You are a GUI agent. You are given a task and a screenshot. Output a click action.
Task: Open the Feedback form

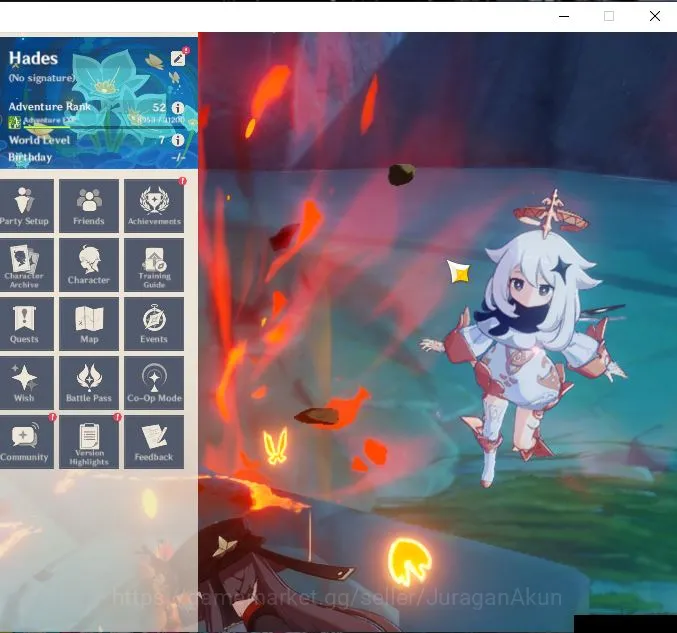click(x=154, y=442)
